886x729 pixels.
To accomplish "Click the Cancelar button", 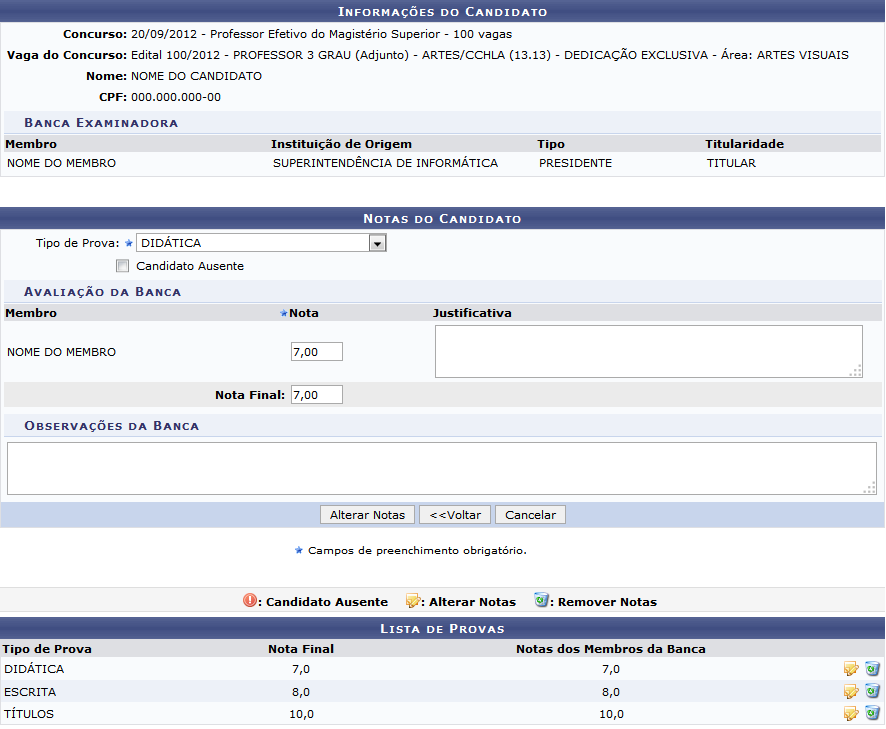I will coord(530,515).
